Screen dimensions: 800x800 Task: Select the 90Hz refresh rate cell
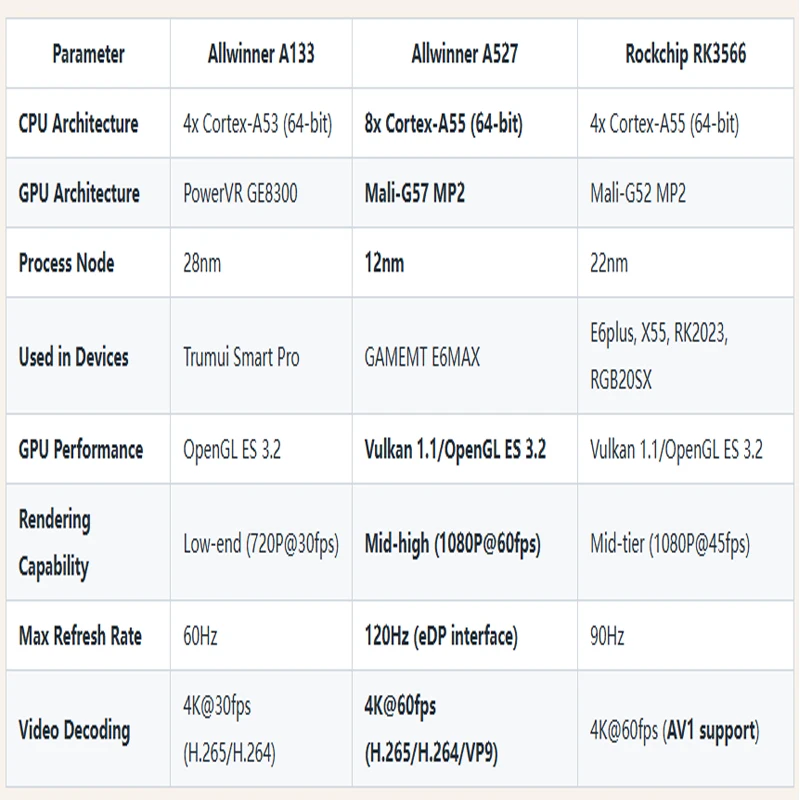point(686,636)
